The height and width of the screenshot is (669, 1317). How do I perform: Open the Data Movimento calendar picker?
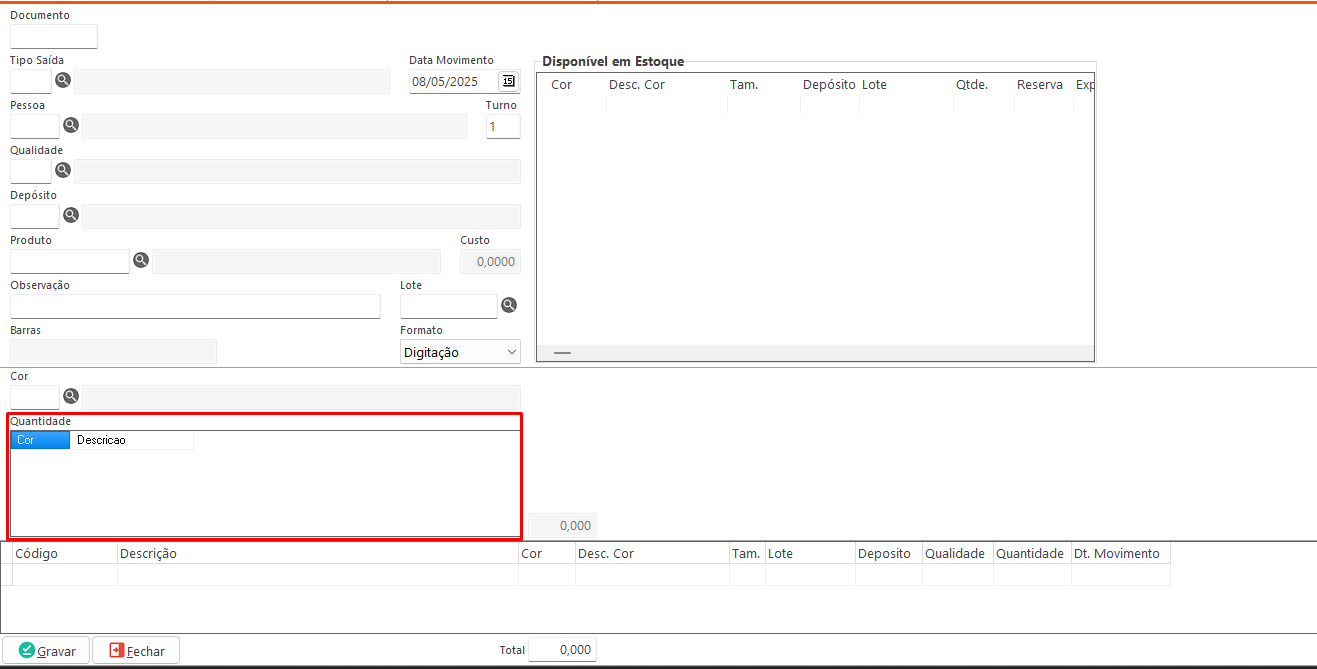pyautogui.click(x=509, y=81)
